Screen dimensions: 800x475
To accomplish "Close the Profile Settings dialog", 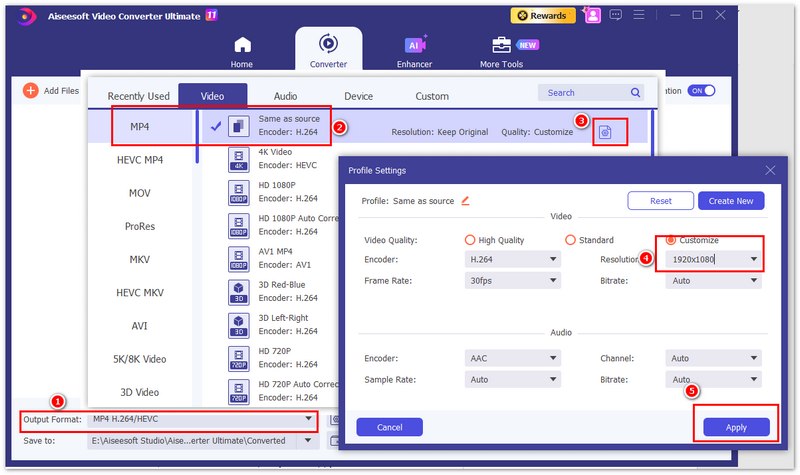I will click(769, 171).
